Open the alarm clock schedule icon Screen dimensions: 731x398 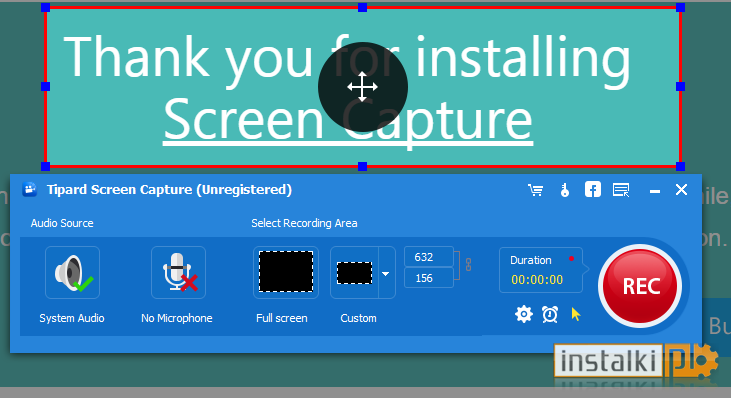[550, 314]
